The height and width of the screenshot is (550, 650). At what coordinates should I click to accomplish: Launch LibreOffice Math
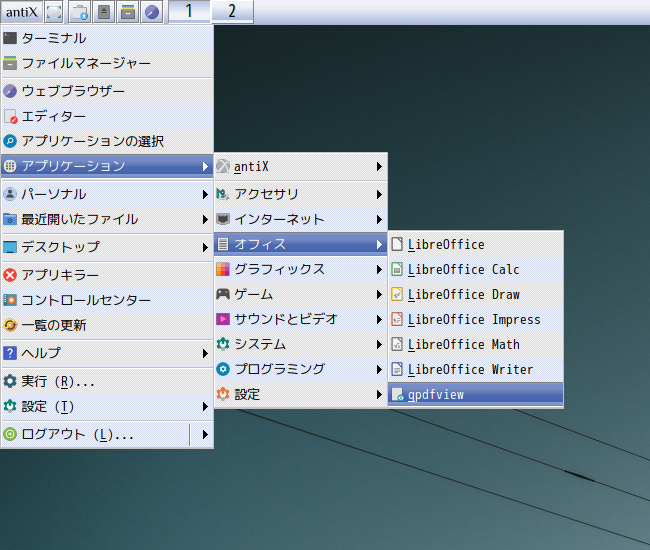(x=476, y=344)
